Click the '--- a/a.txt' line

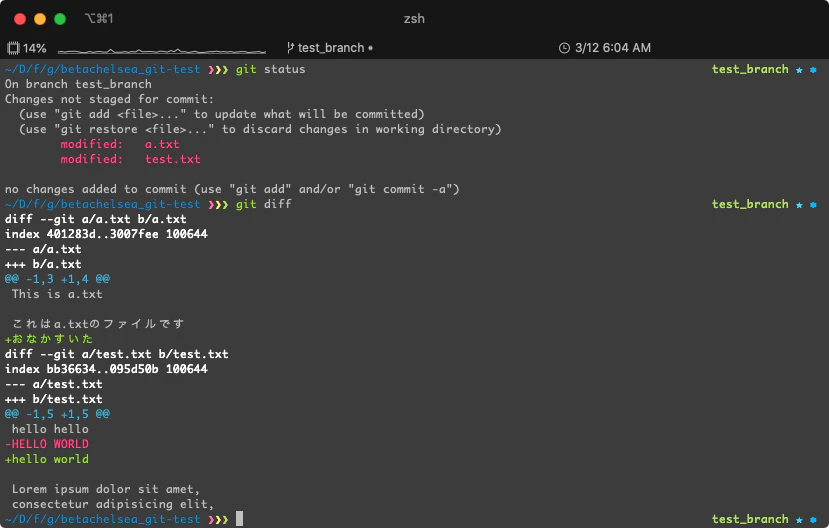tap(43, 249)
